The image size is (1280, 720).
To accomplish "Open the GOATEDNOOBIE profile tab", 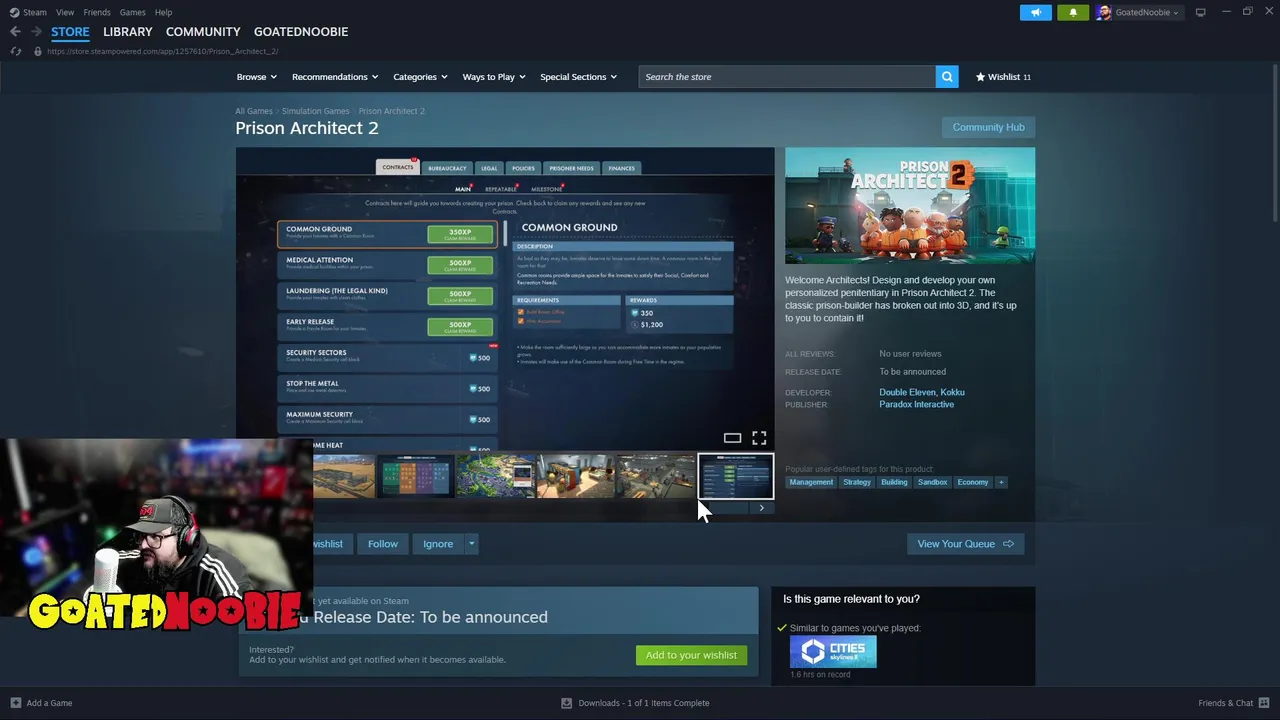I will click(301, 32).
